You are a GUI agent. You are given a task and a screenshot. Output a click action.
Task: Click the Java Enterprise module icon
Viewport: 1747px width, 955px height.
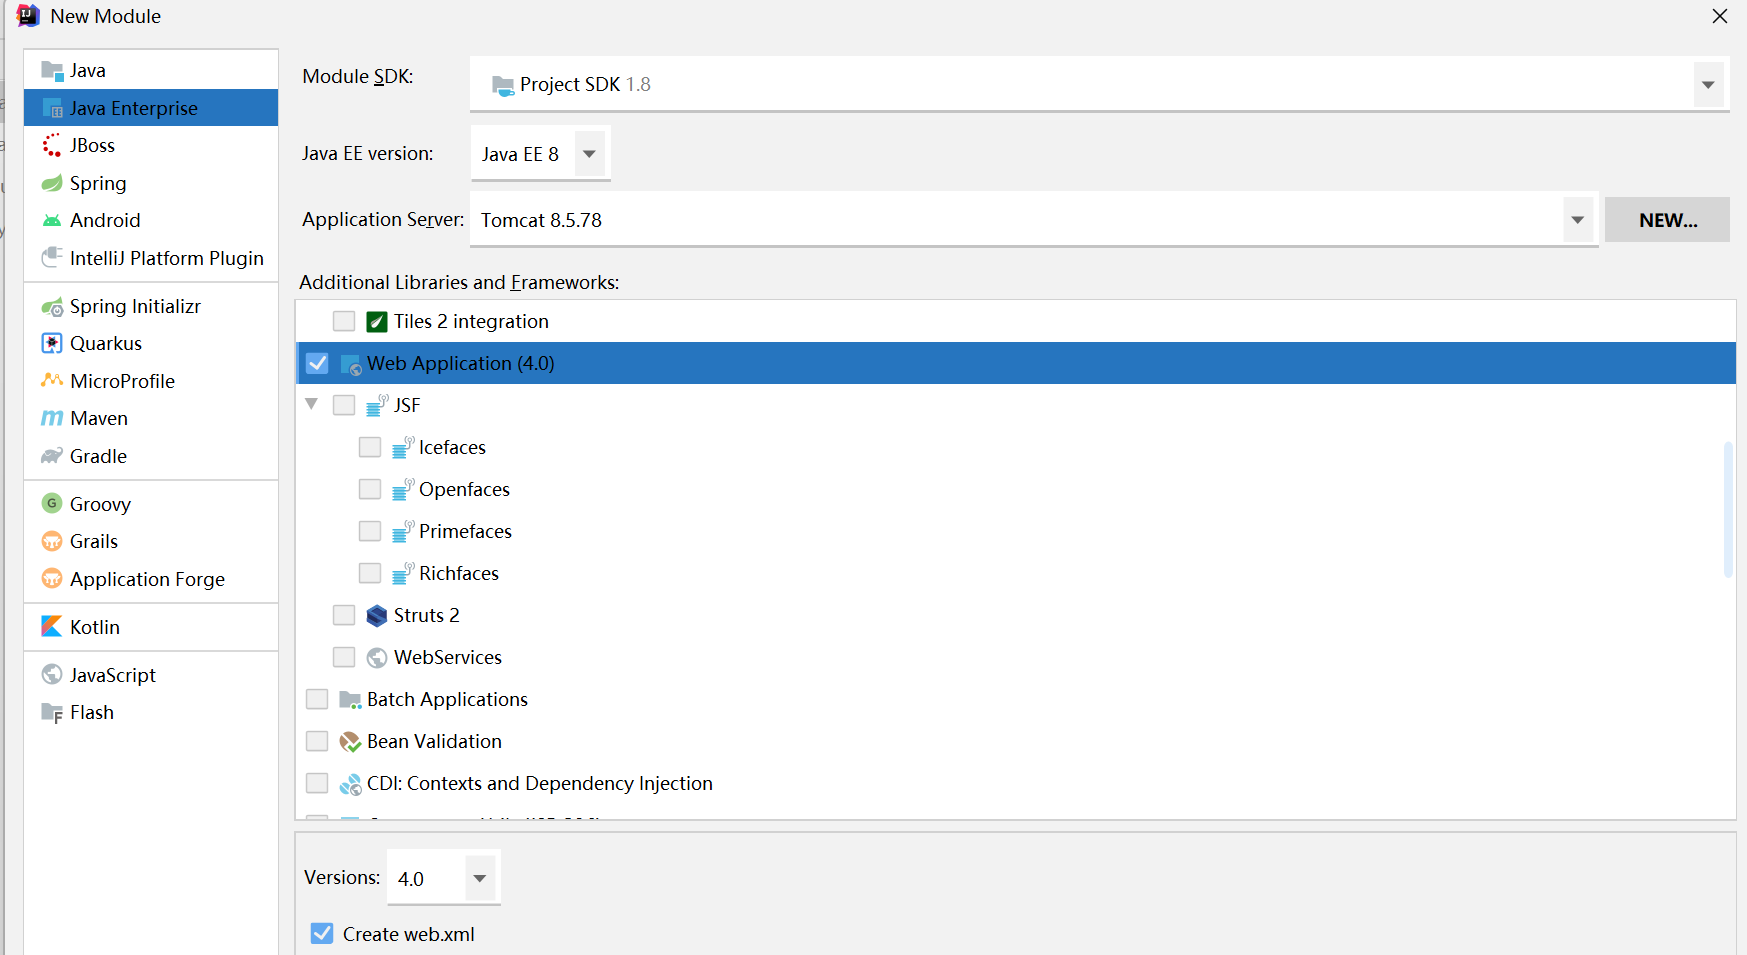(x=52, y=108)
